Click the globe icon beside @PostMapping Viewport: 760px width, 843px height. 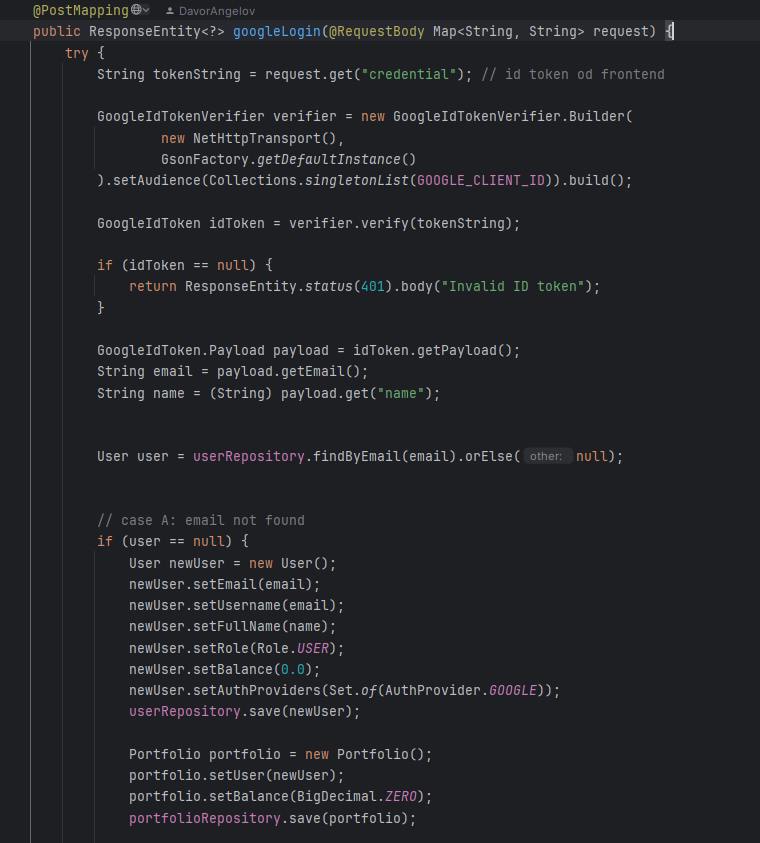(136, 10)
